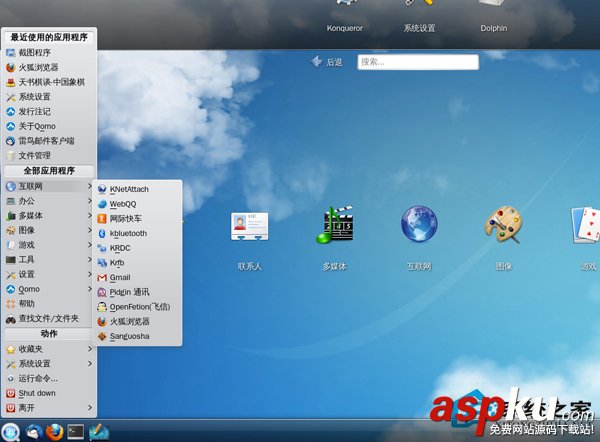Open 查找文件/文件夹 search tool

49,318
